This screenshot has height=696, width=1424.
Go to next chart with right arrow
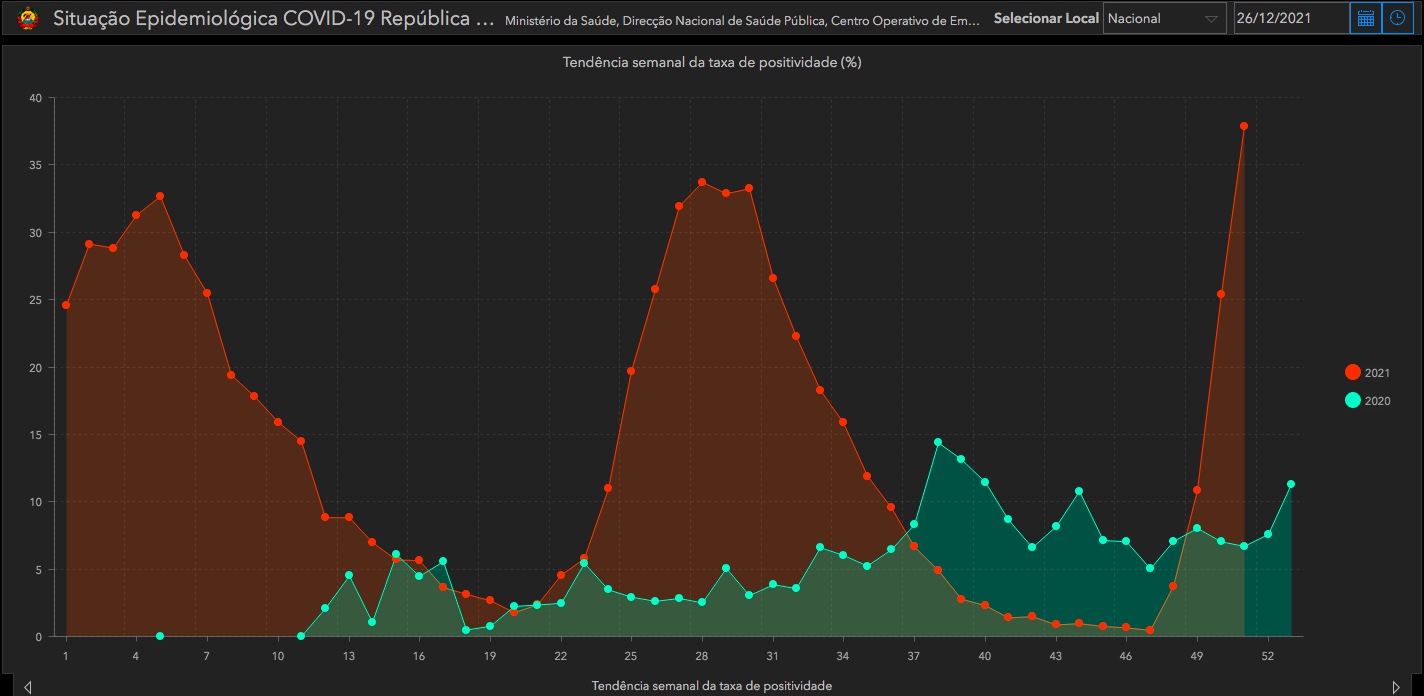pos(1396,687)
